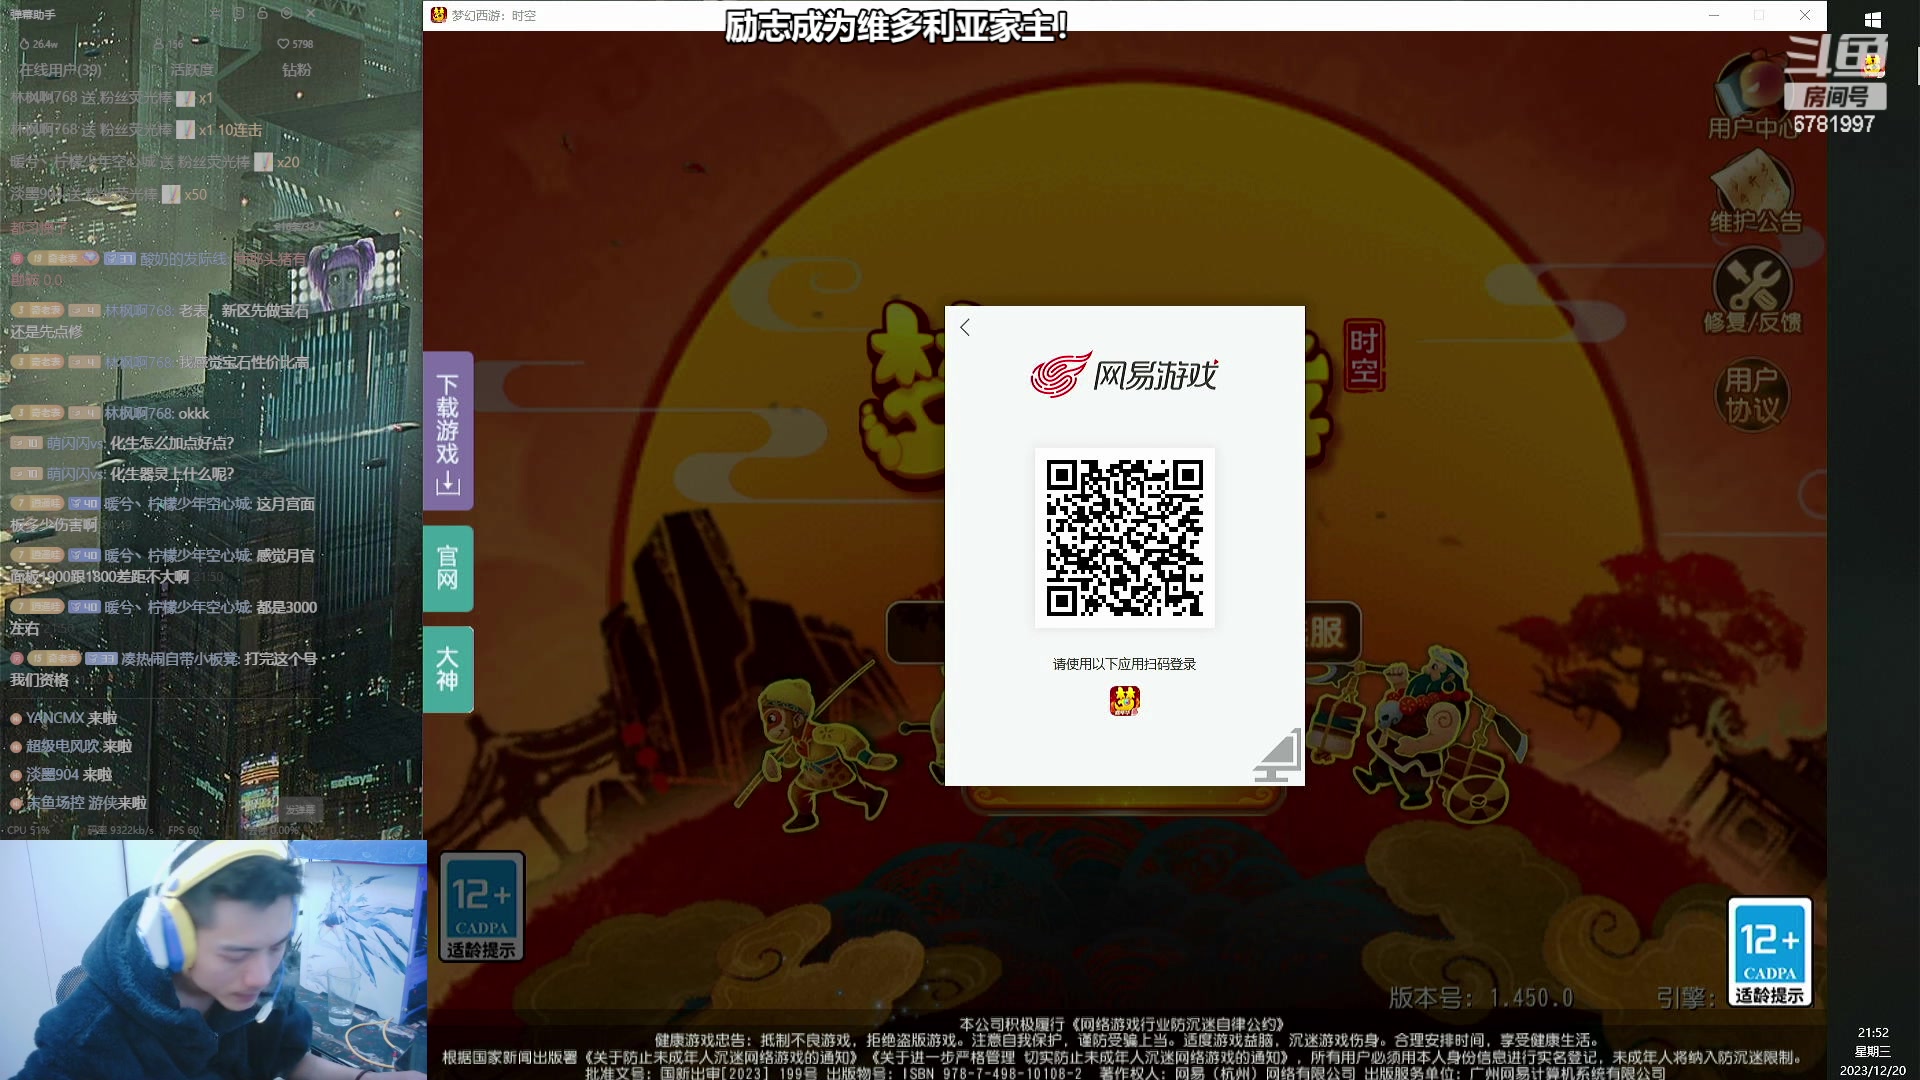Screen dimensions: 1920x1080
Task: Switch to account login via corner monitor icon
Action: click(x=1278, y=756)
